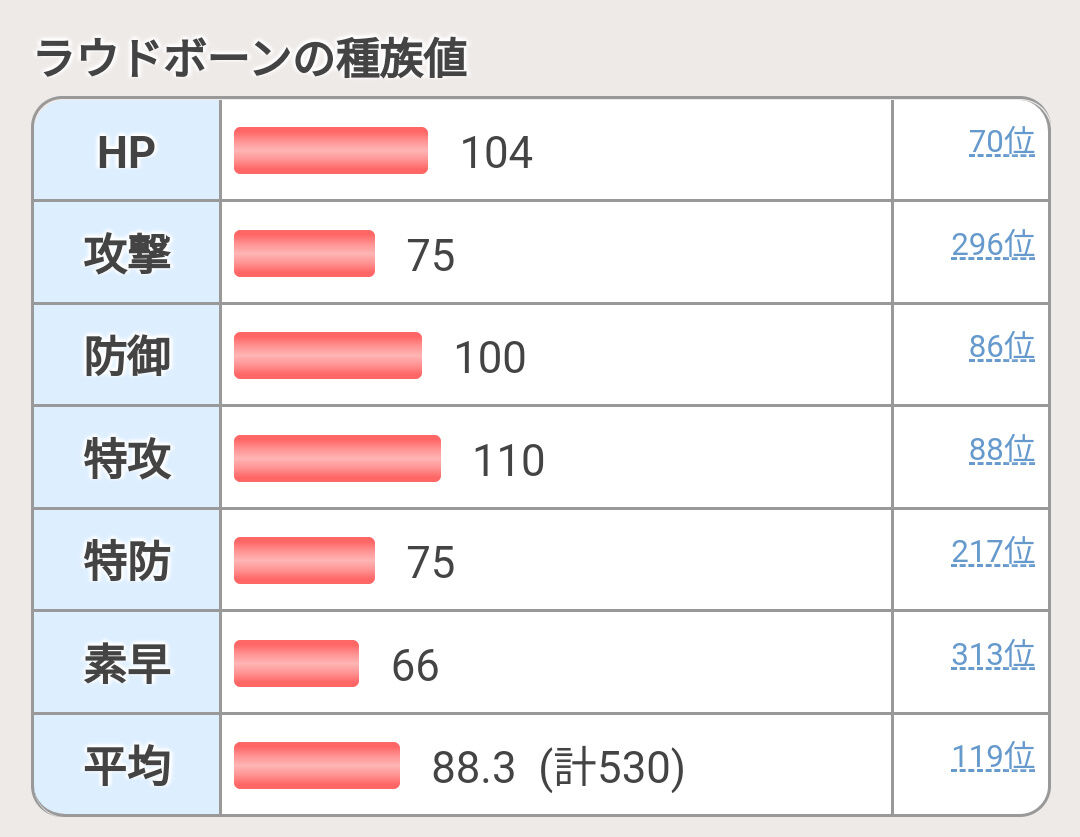Open the 296位 attack ranking link
Viewport: 1080px width, 837px height.
(x=993, y=245)
